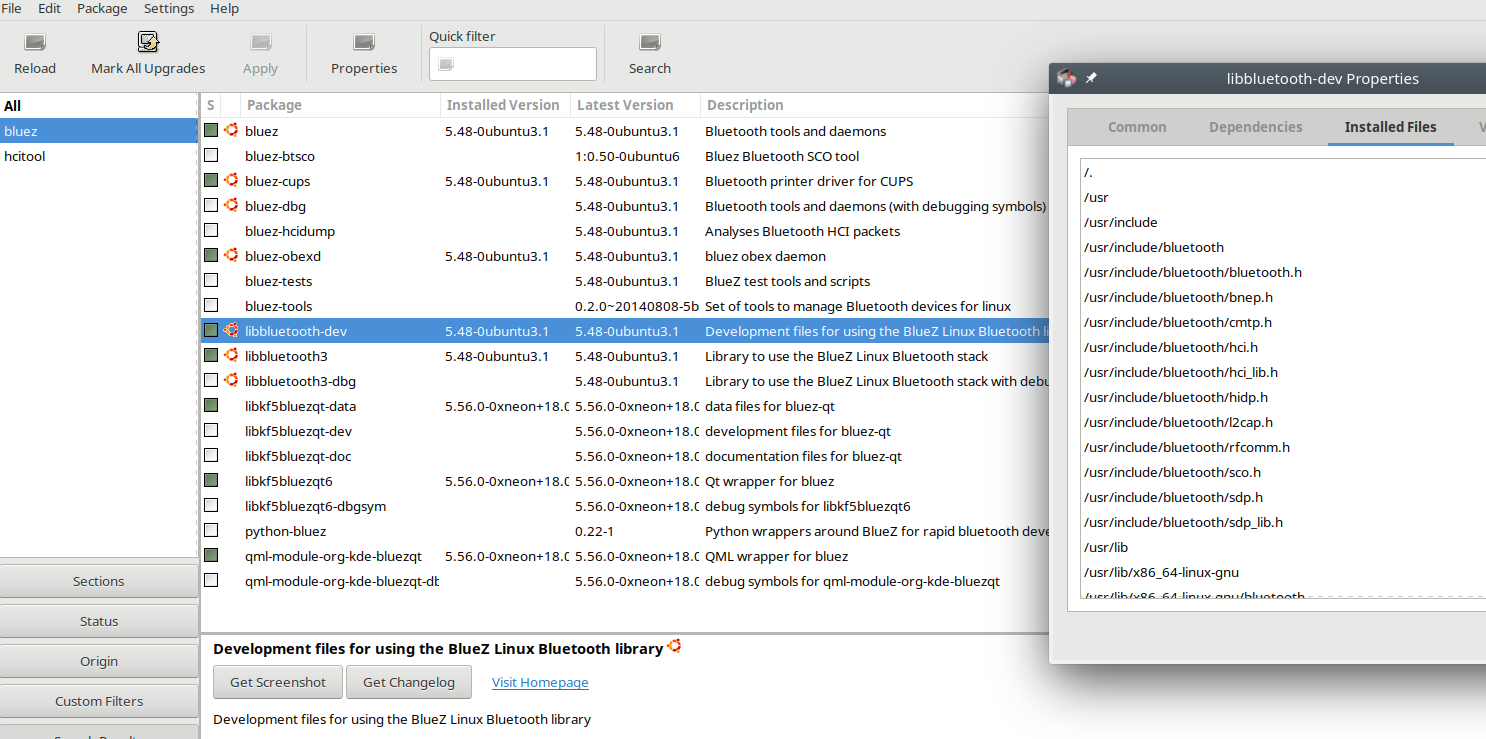The width and height of the screenshot is (1486, 739).
Task: Click inside the Quick filter field
Action: 513,64
